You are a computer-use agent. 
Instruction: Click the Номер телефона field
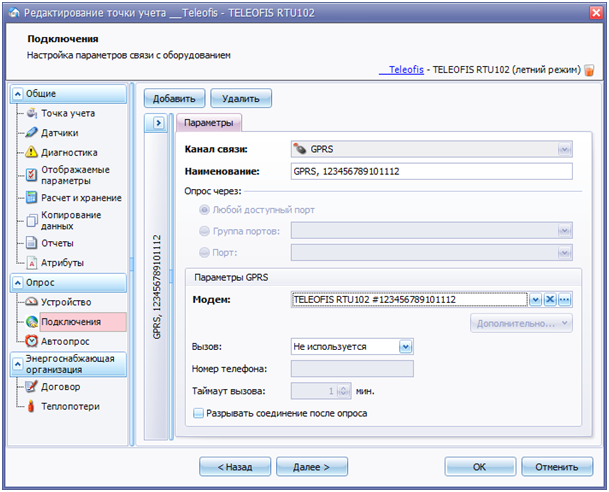point(352,369)
